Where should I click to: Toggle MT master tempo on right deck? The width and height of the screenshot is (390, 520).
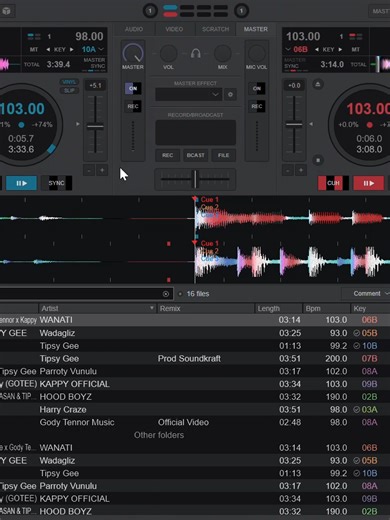(x=356, y=49)
